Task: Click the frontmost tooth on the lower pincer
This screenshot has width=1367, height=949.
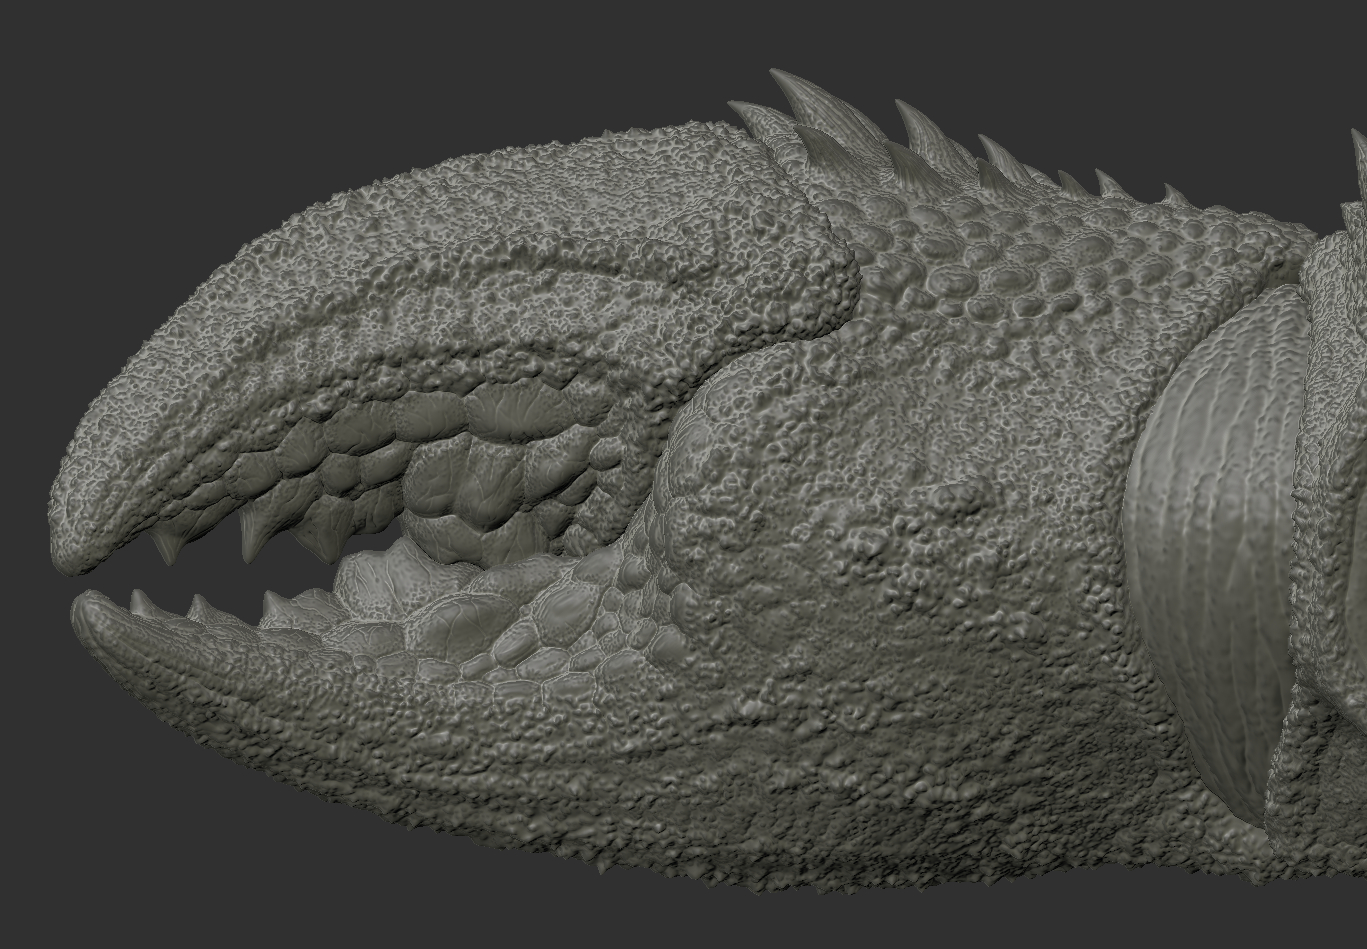Action: (142, 603)
